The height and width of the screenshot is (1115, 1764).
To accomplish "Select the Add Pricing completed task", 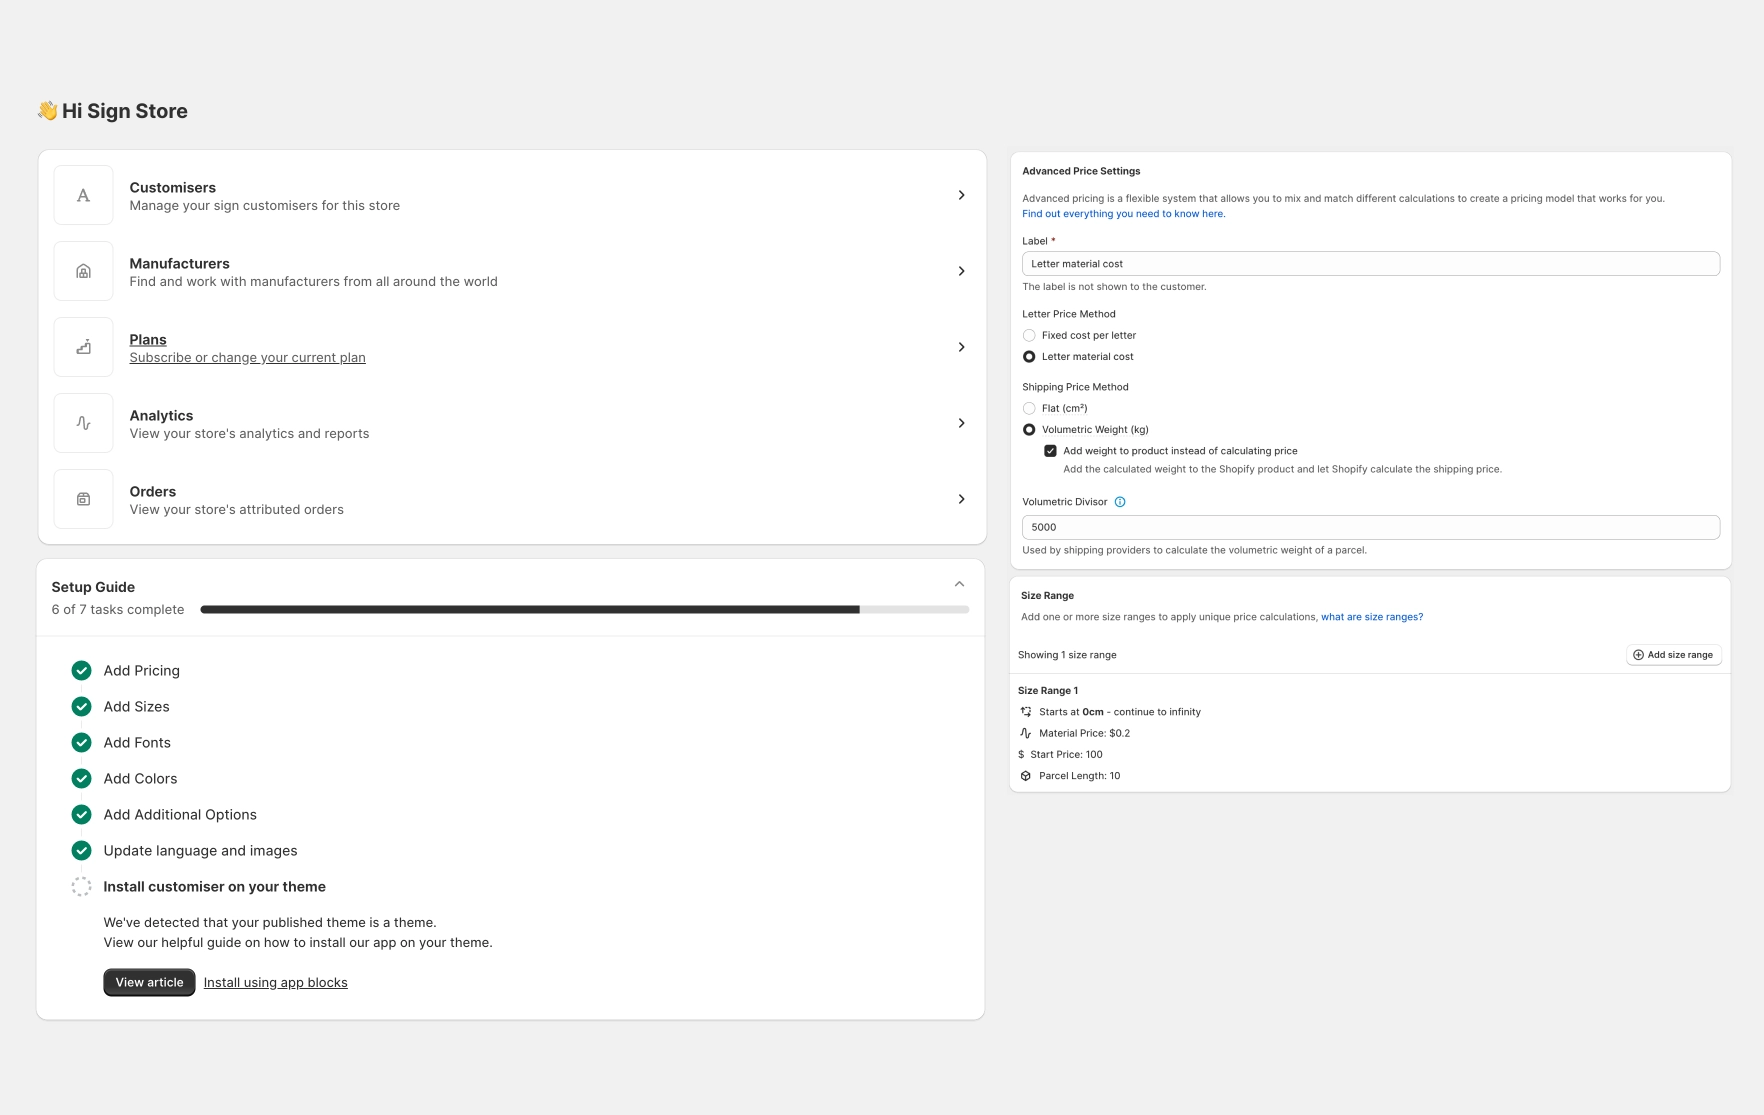I will coord(141,670).
